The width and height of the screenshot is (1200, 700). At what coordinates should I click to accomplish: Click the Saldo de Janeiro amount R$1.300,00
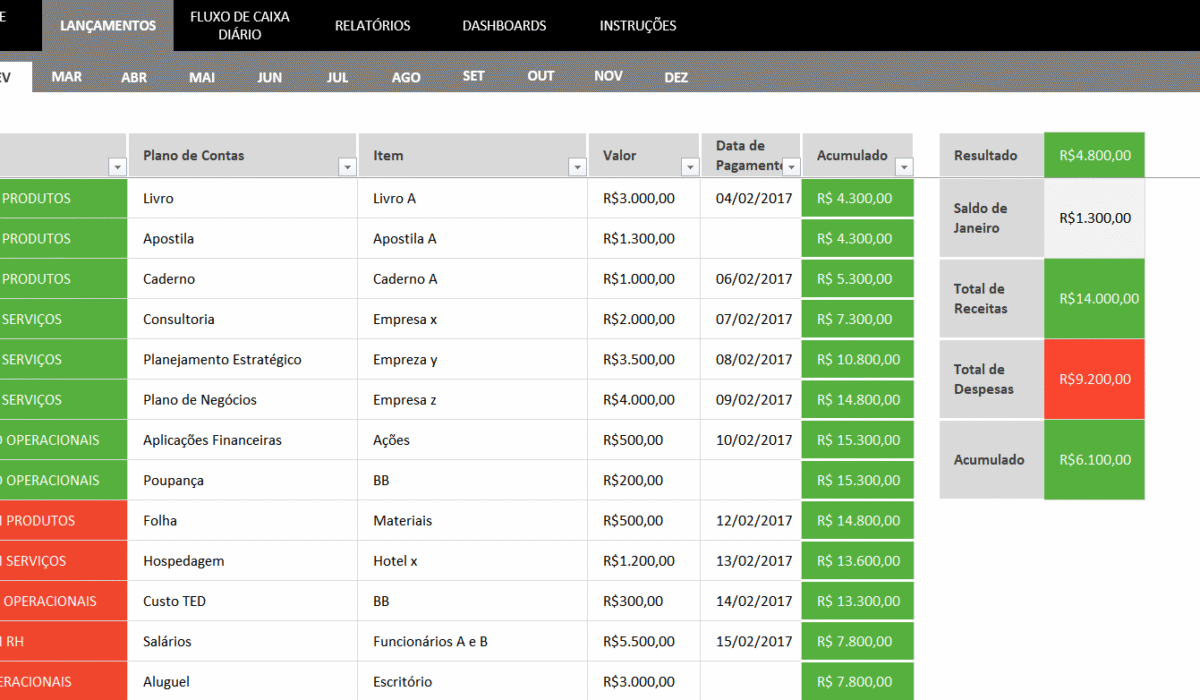click(x=1094, y=218)
